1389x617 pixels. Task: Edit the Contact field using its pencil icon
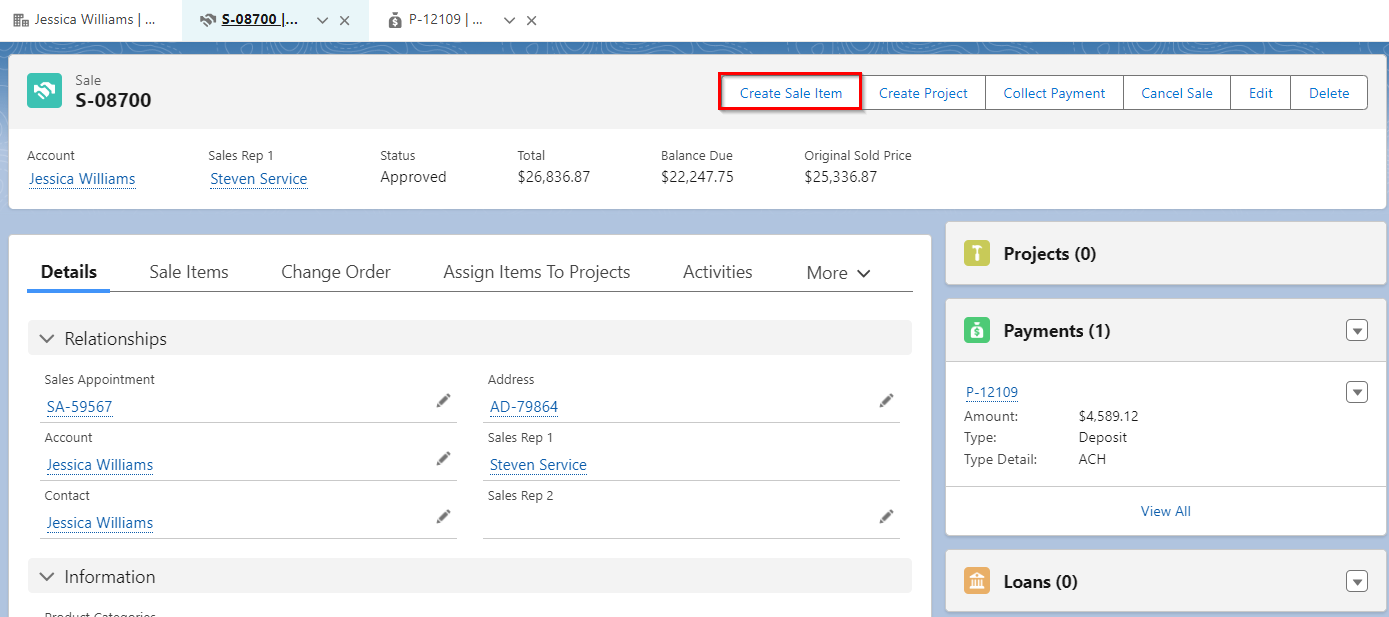443,516
